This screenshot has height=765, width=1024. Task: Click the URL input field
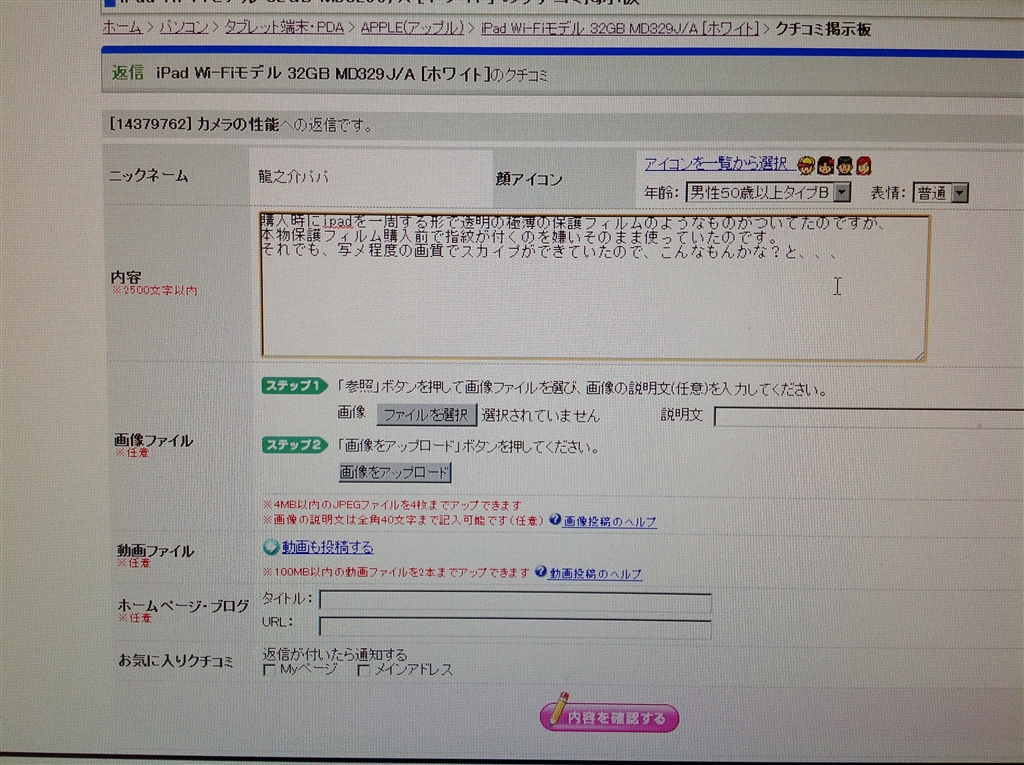click(515, 627)
